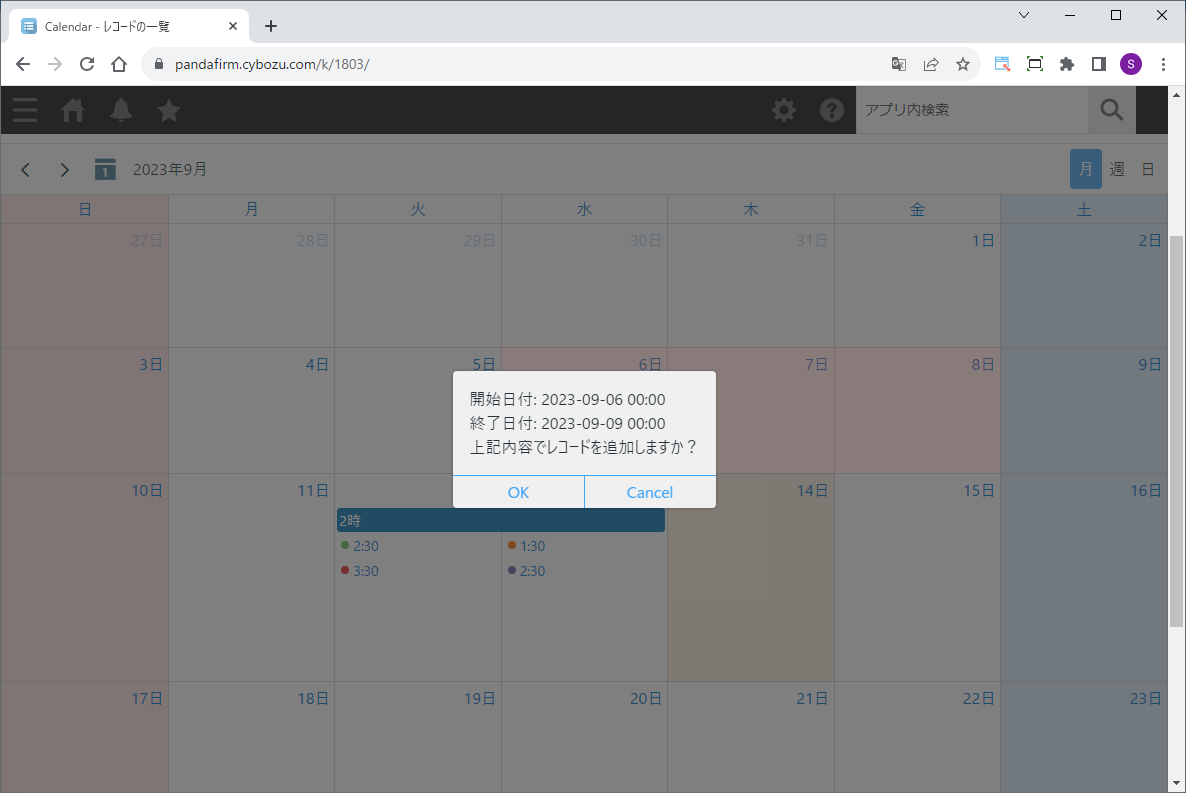The height and width of the screenshot is (793, 1186).
Task: Open the favorites star icon
Action: pos(169,110)
